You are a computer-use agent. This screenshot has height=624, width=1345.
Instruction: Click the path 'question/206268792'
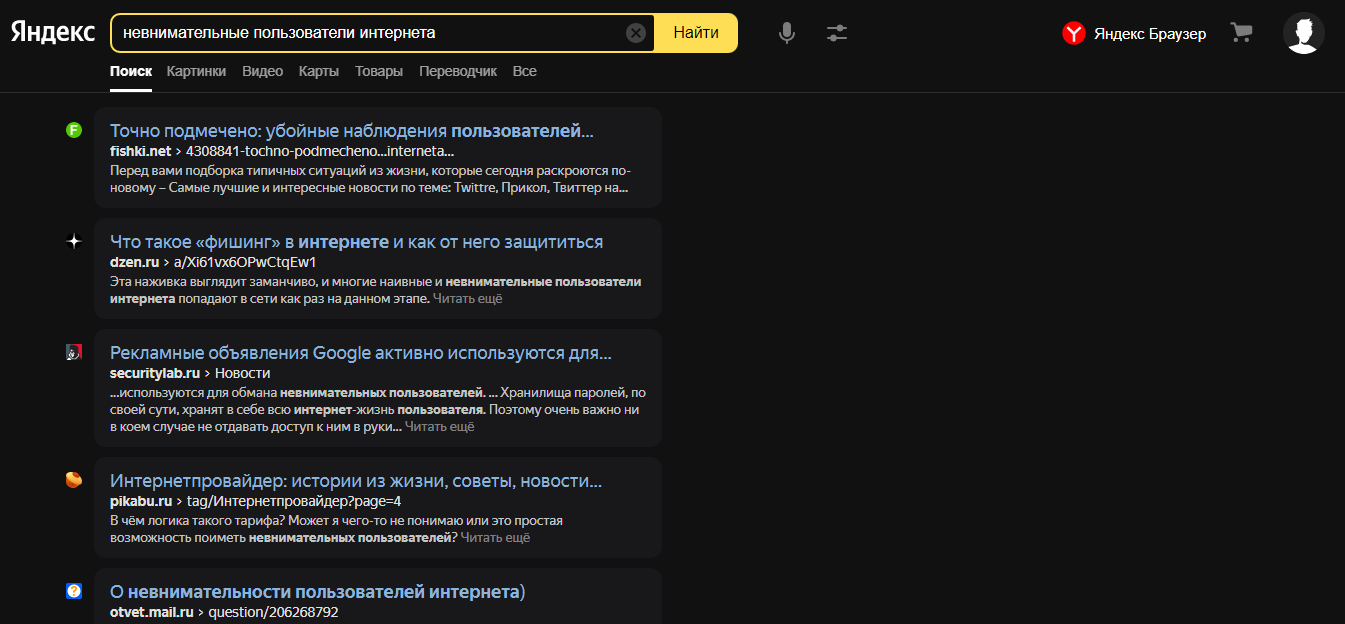click(274, 612)
